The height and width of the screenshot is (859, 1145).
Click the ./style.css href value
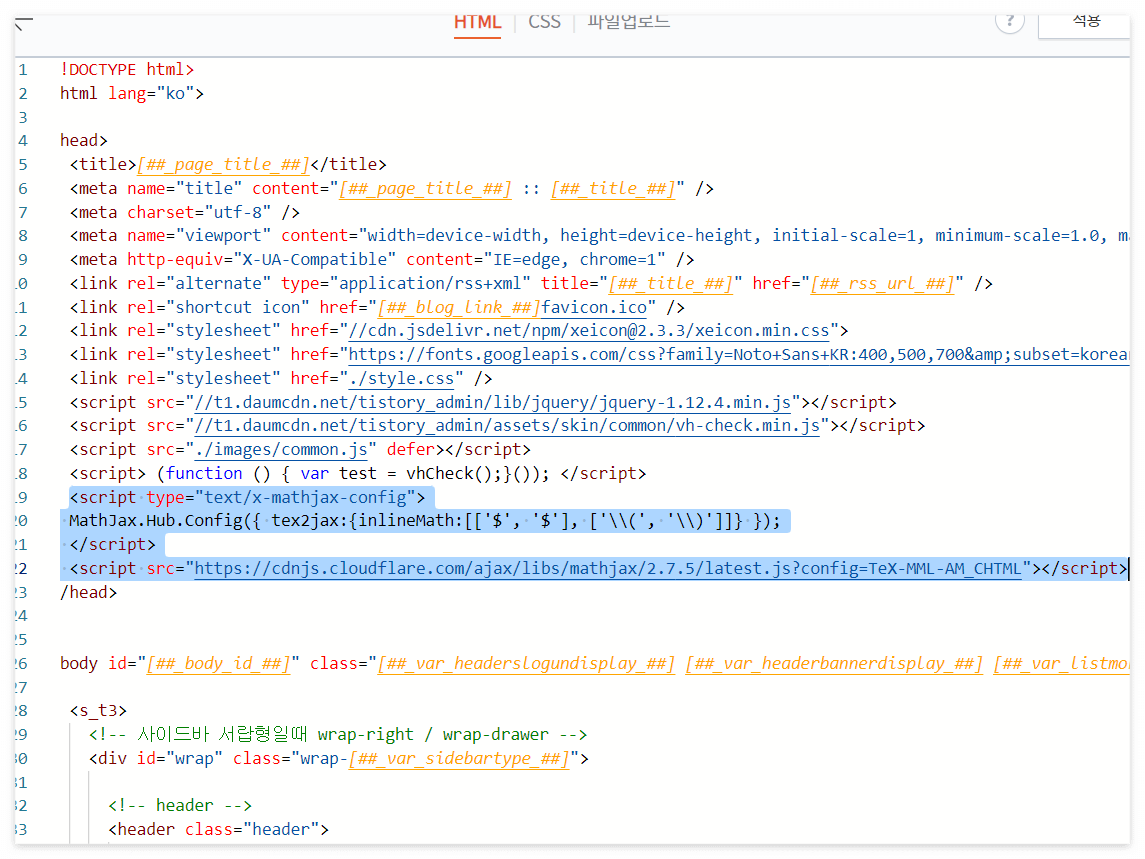(x=401, y=378)
